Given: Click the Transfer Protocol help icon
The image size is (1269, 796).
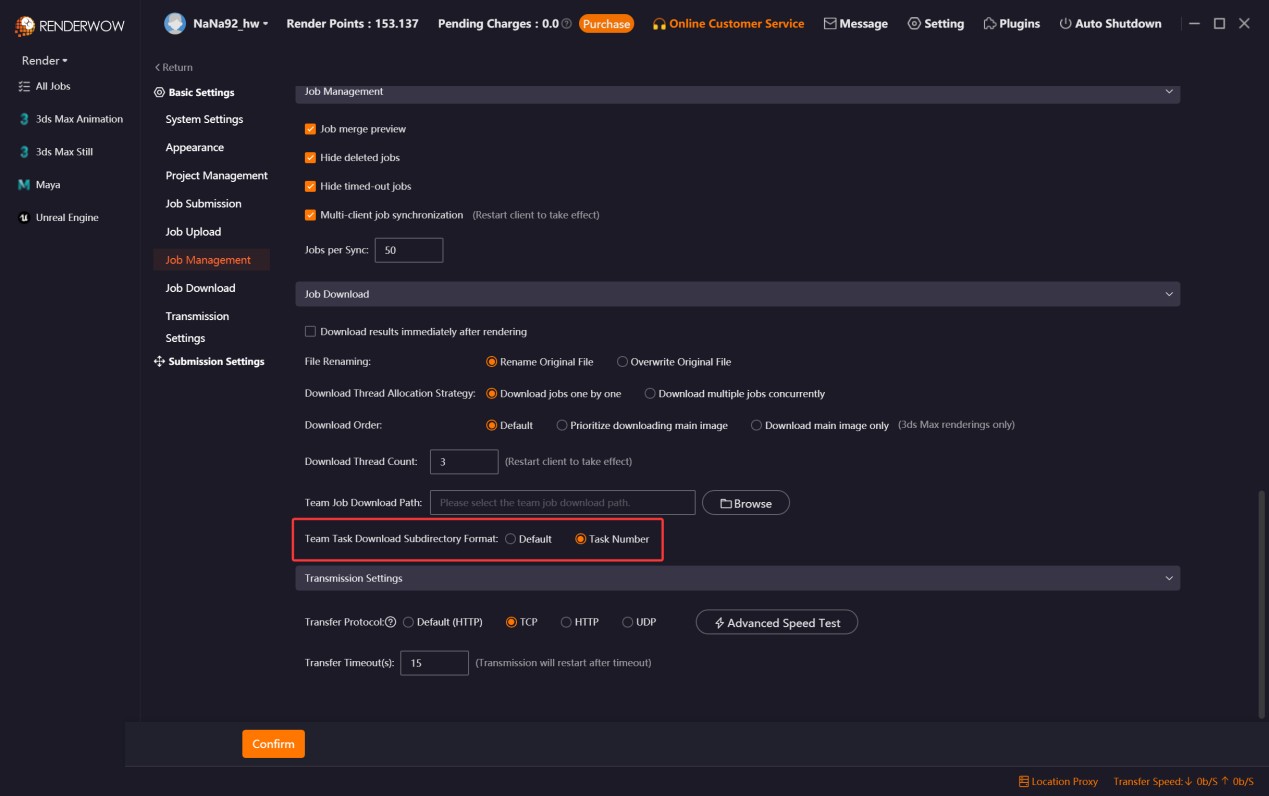Looking at the screenshot, I should tap(391, 622).
